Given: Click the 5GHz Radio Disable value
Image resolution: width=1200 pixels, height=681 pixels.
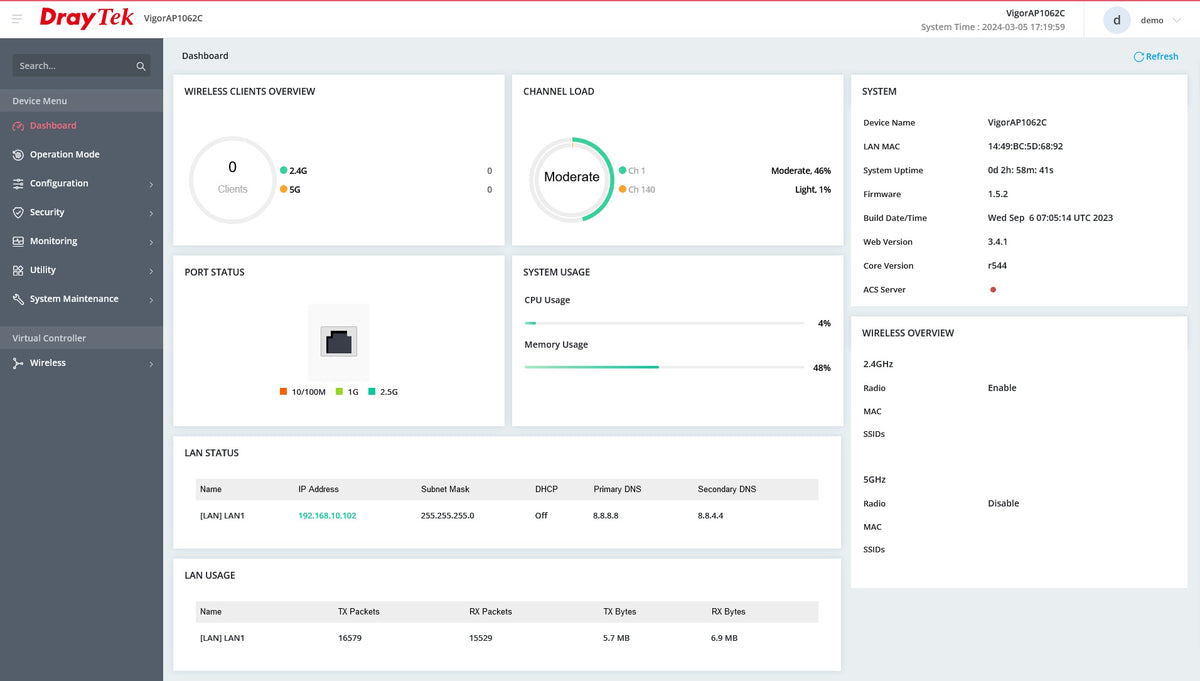Looking at the screenshot, I should (1003, 504).
